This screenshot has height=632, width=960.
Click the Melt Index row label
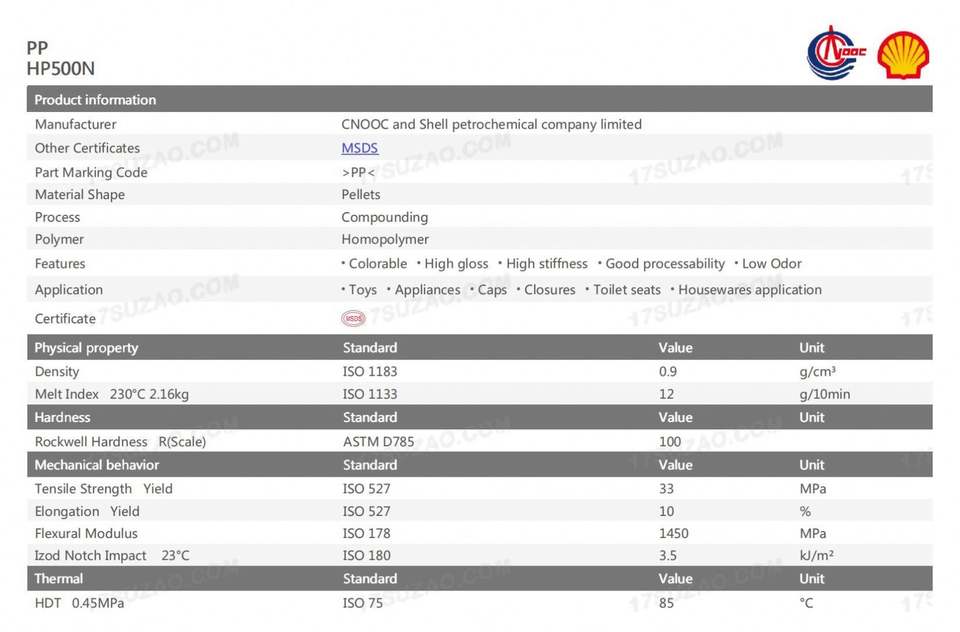[111, 394]
